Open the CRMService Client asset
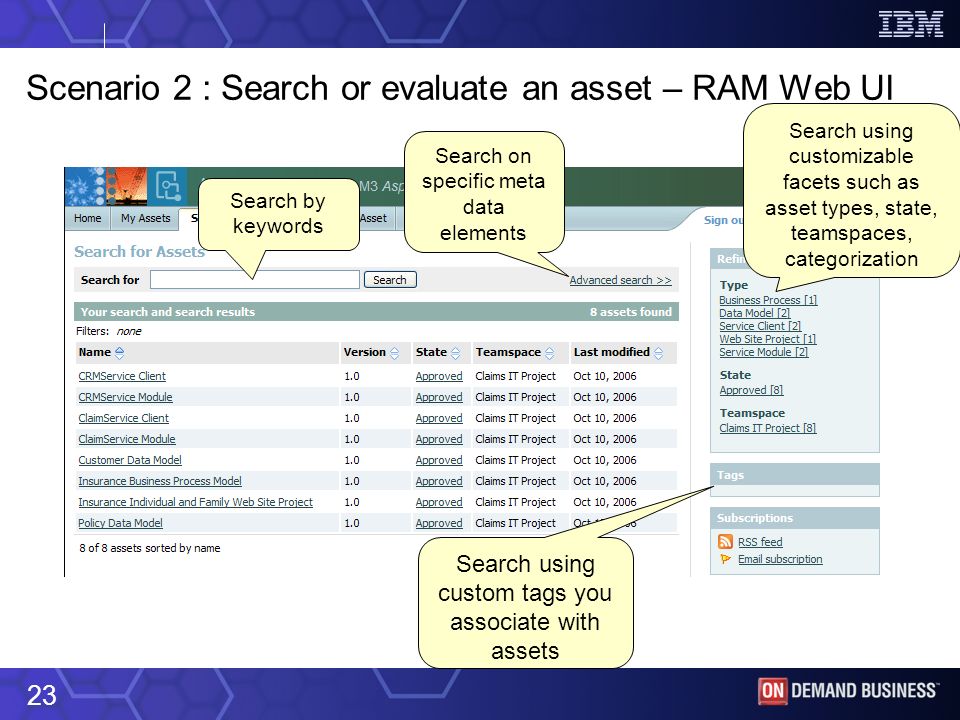 [x=122, y=376]
